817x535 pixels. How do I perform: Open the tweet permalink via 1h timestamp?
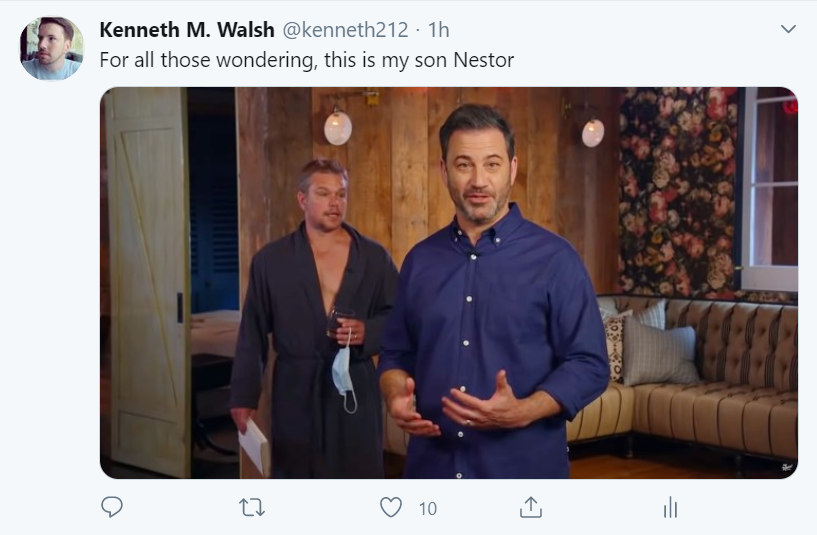pyautogui.click(x=439, y=30)
